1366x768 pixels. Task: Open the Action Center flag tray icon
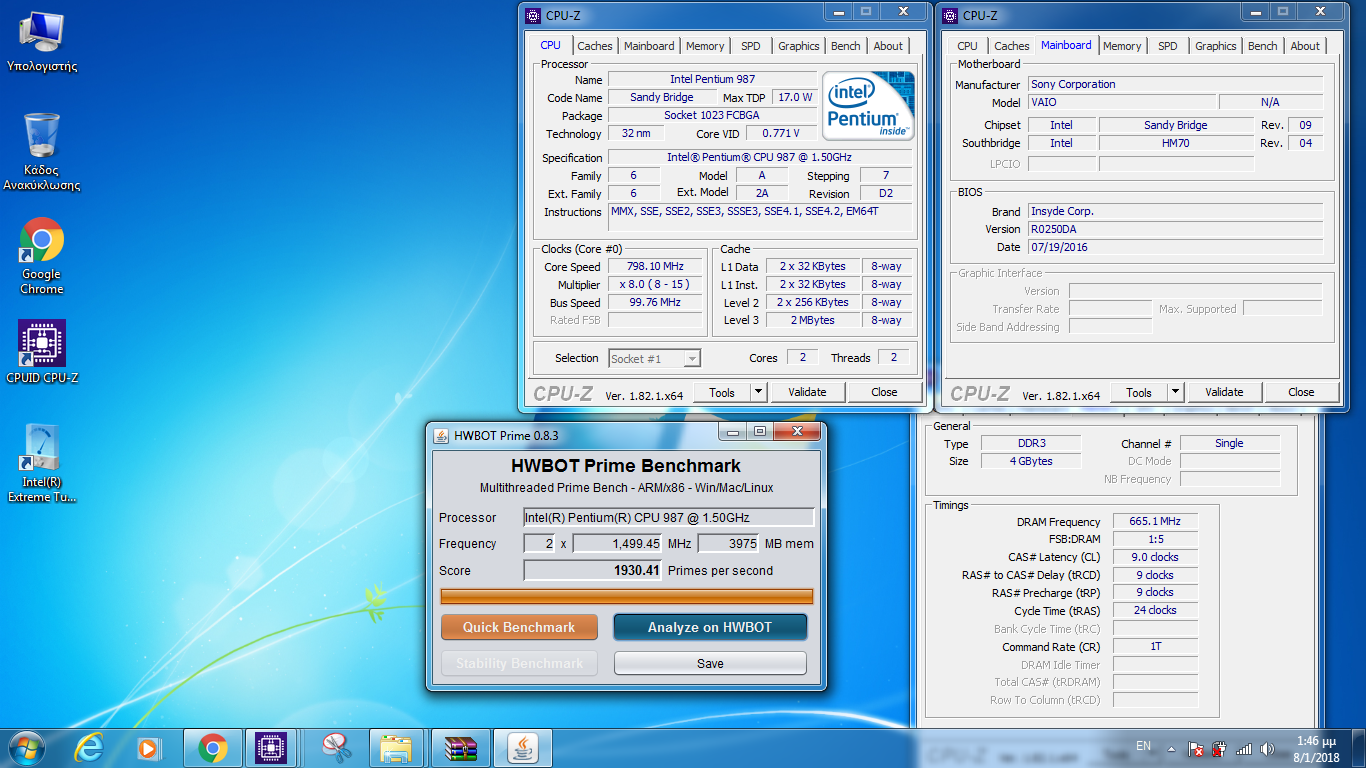click(x=1196, y=748)
